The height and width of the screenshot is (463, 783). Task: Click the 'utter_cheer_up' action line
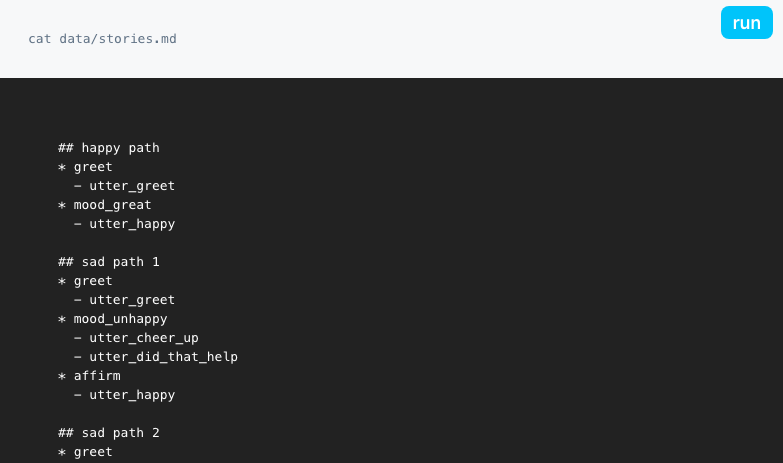tap(144, 338)
